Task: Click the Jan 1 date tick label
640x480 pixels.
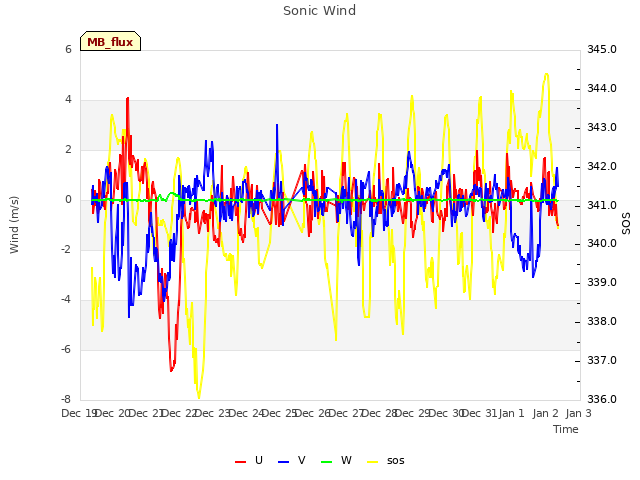Action: (x=511, y=413)
